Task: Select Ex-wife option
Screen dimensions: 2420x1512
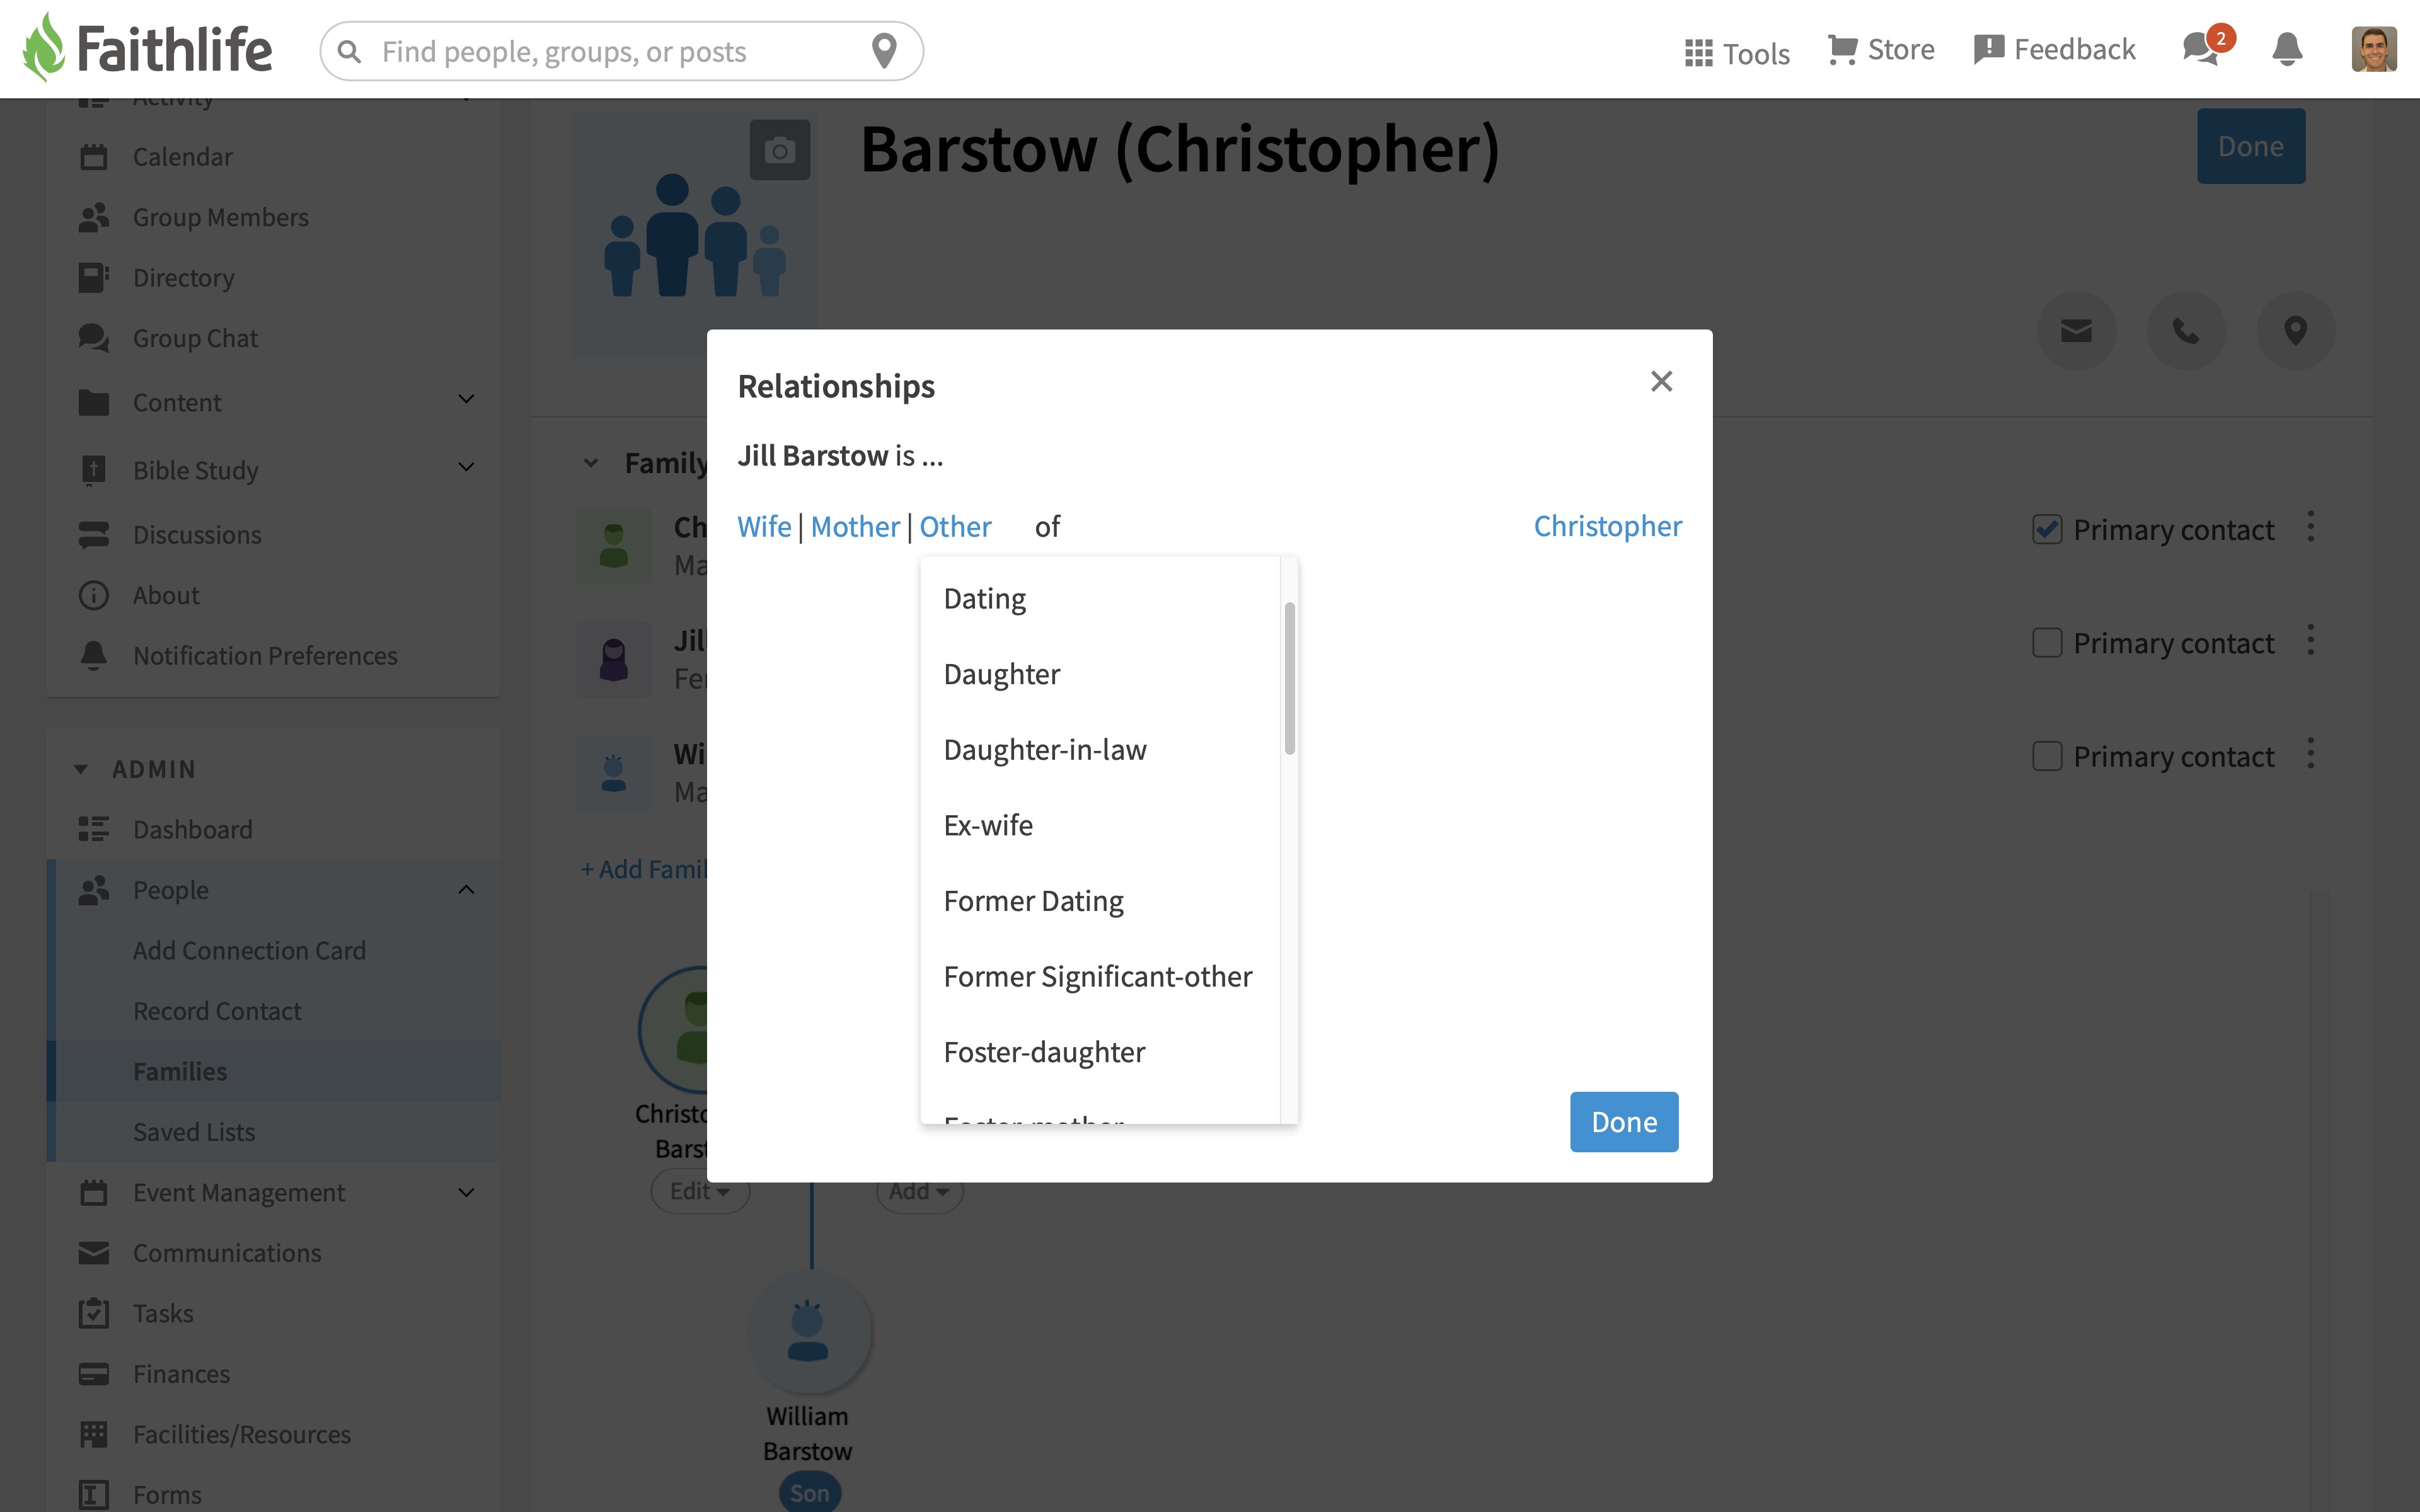Action: pos(1100,825)
